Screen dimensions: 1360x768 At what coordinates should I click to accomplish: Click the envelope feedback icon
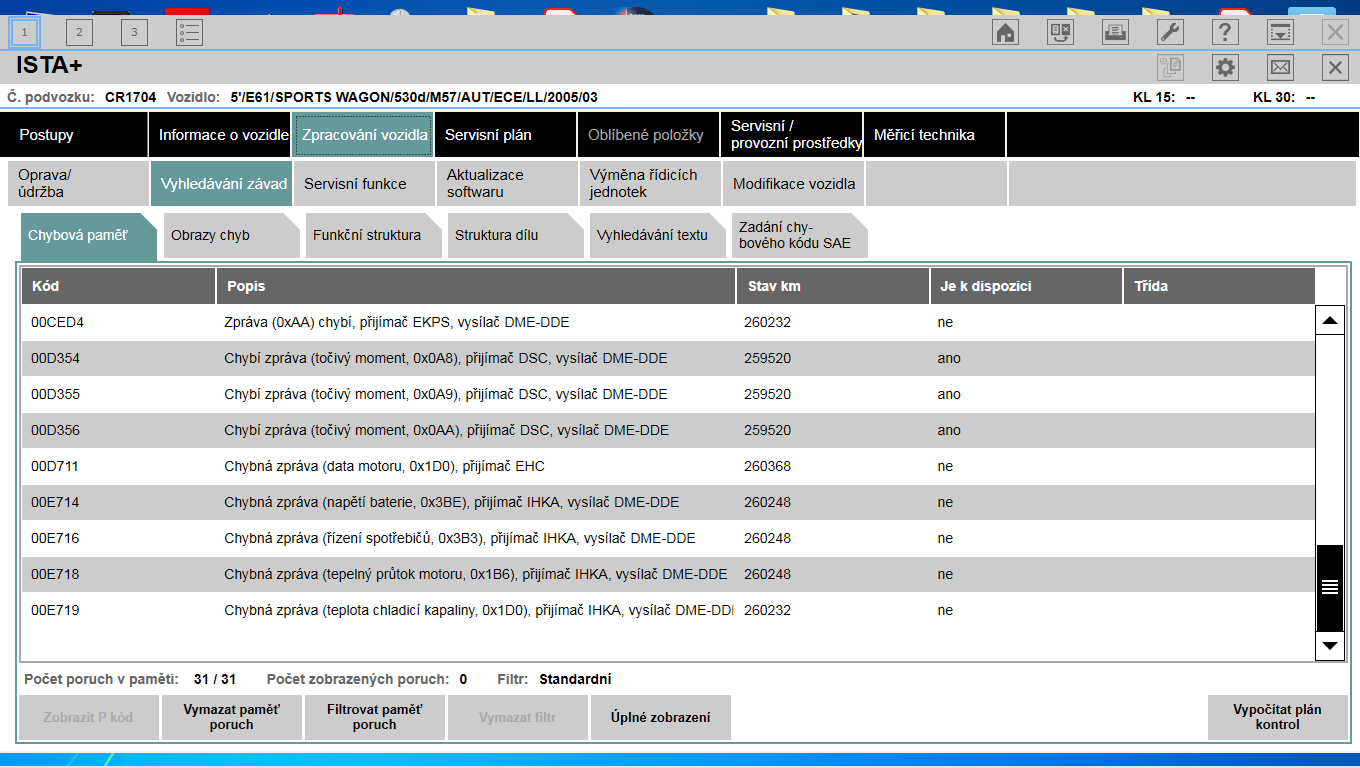pyautogui.click(x=1280, y=68)
